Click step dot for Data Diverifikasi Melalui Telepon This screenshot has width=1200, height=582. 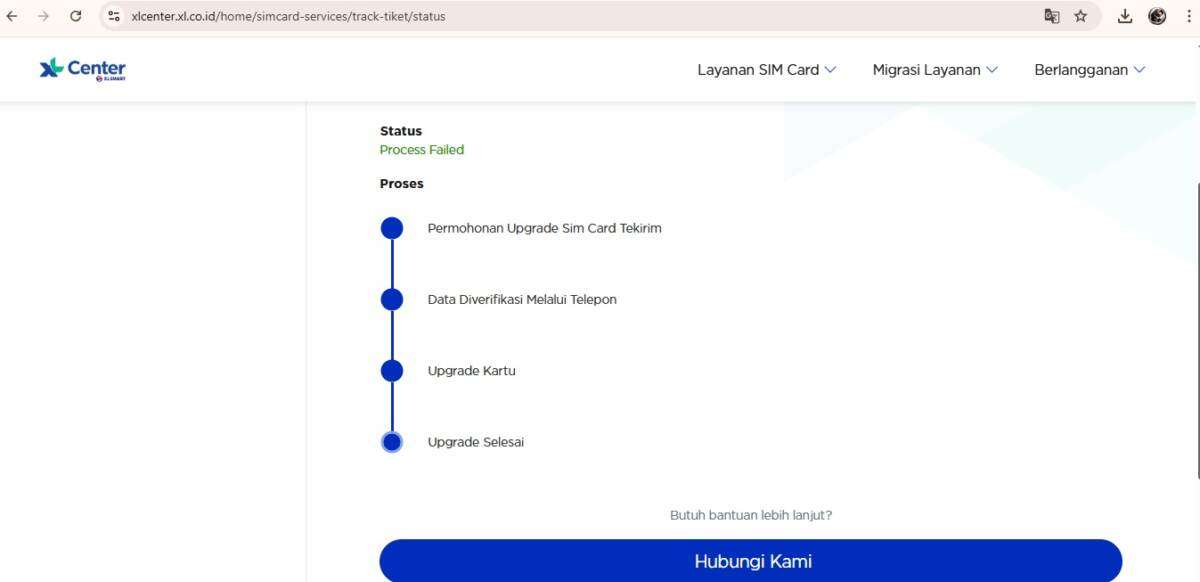tap(392, 299)
